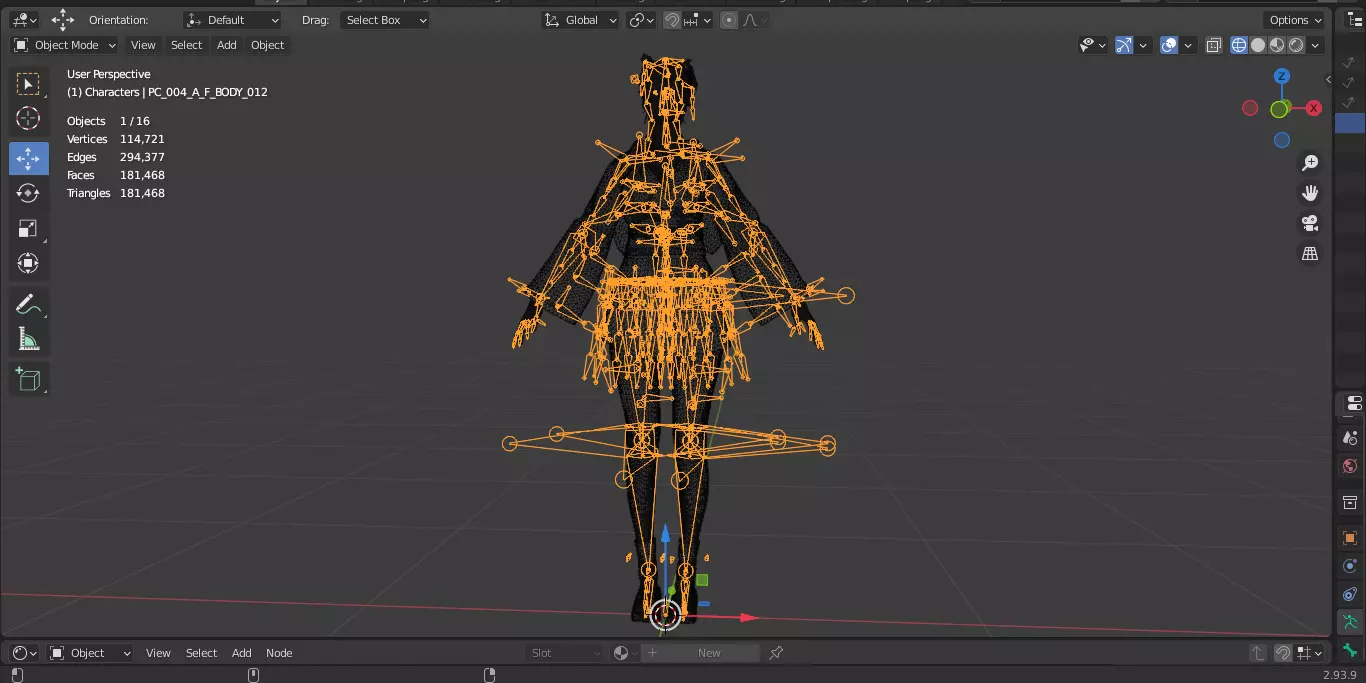Click the blue Z axis gizmo ball

1282,76
